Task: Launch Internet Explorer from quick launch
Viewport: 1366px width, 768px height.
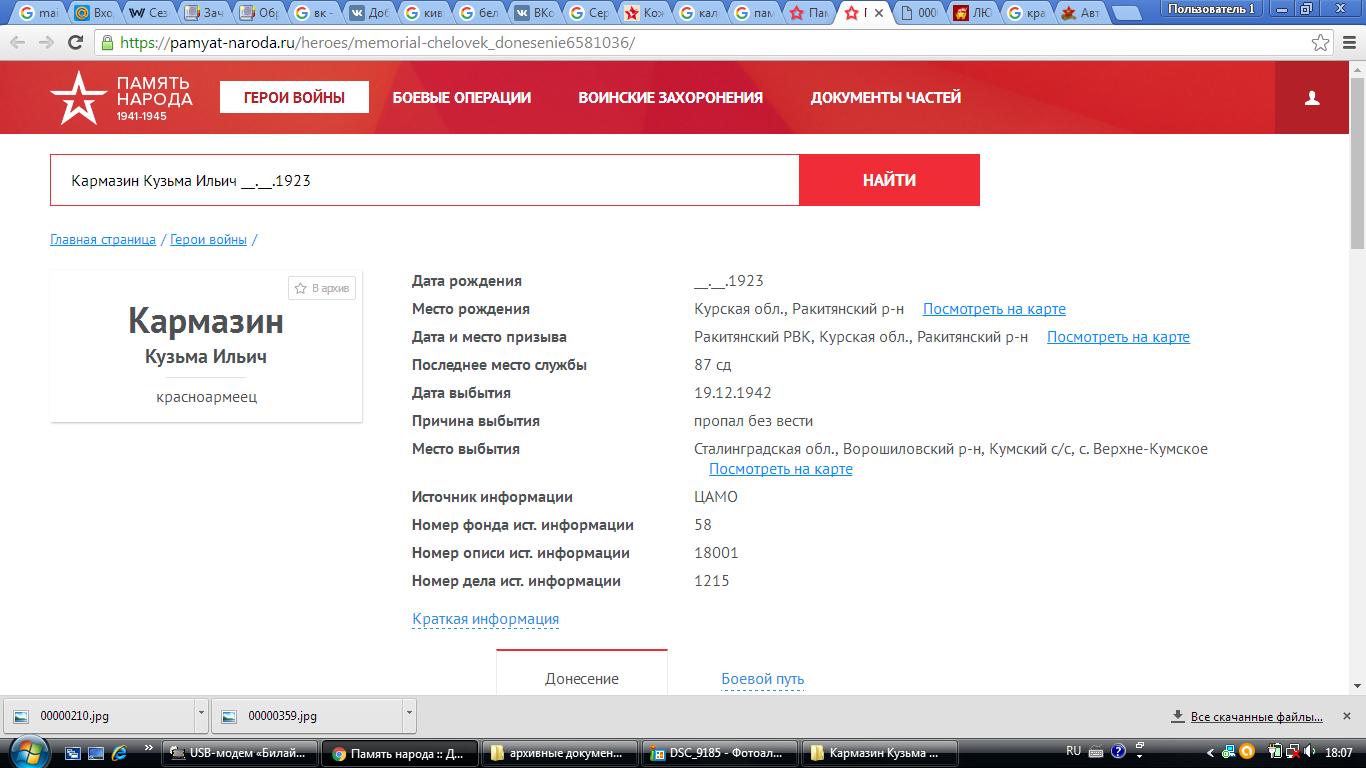Action: 119,752
